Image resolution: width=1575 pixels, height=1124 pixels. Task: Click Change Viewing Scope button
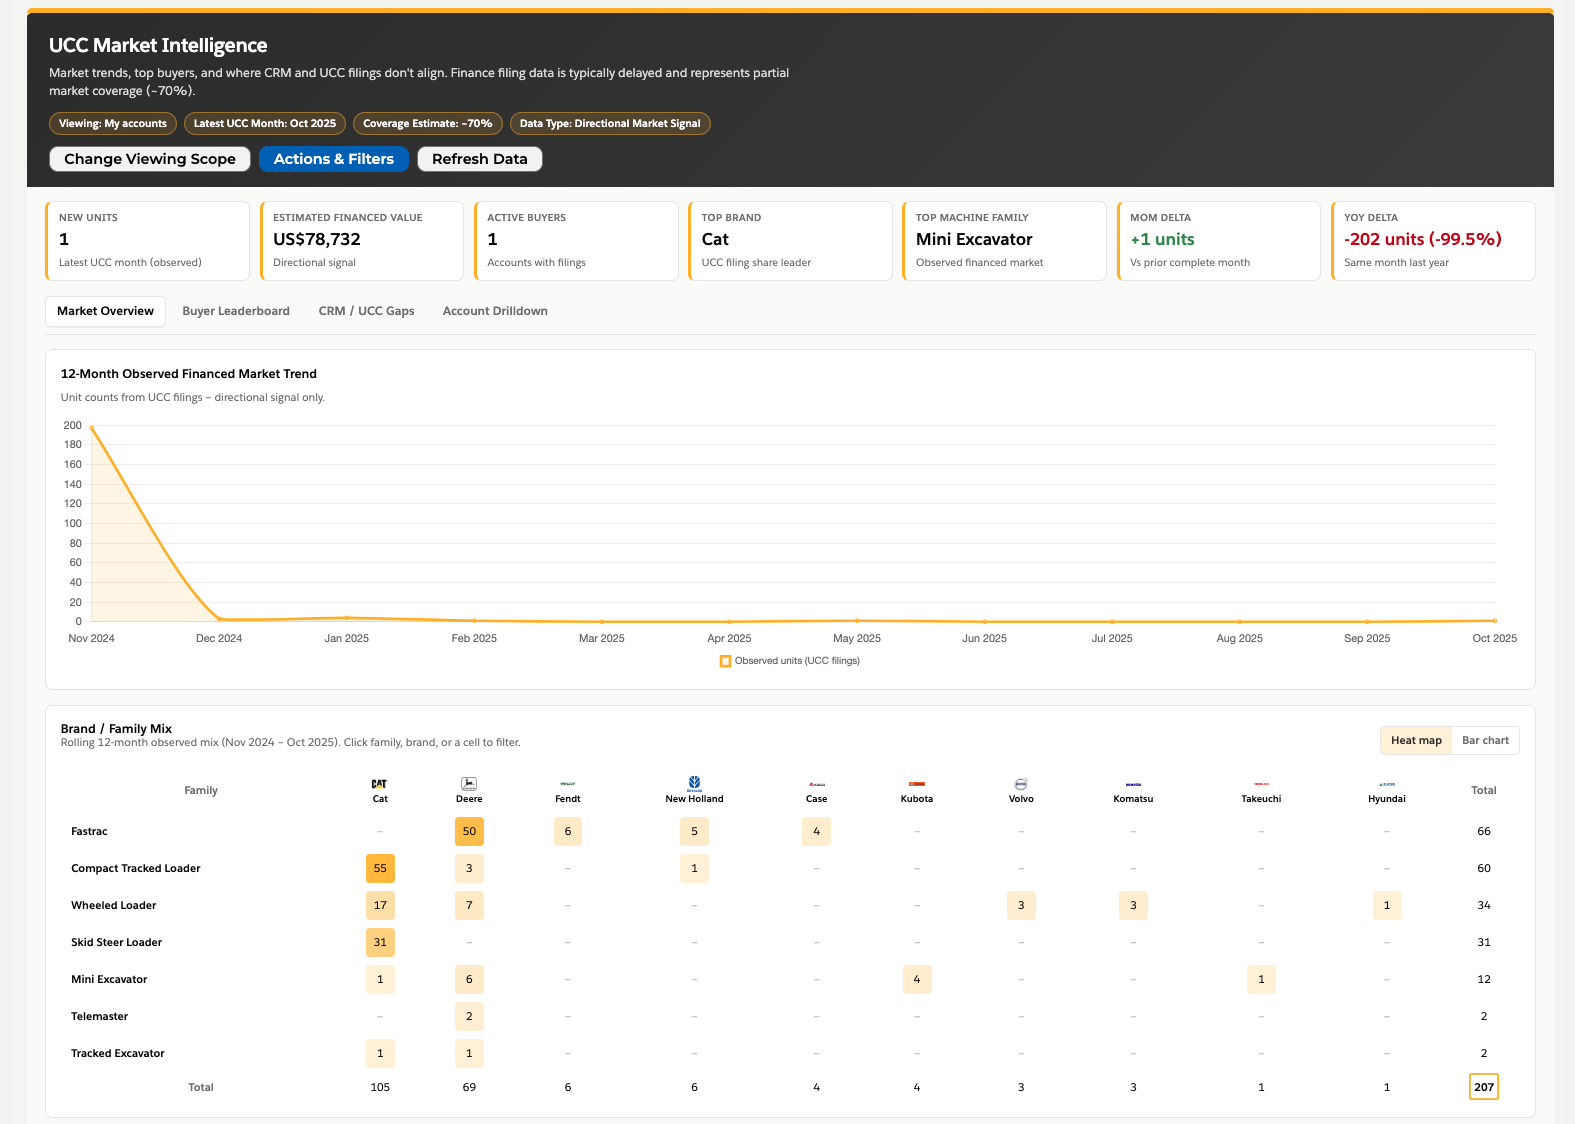pyautogui.click(x=150, y=159)
